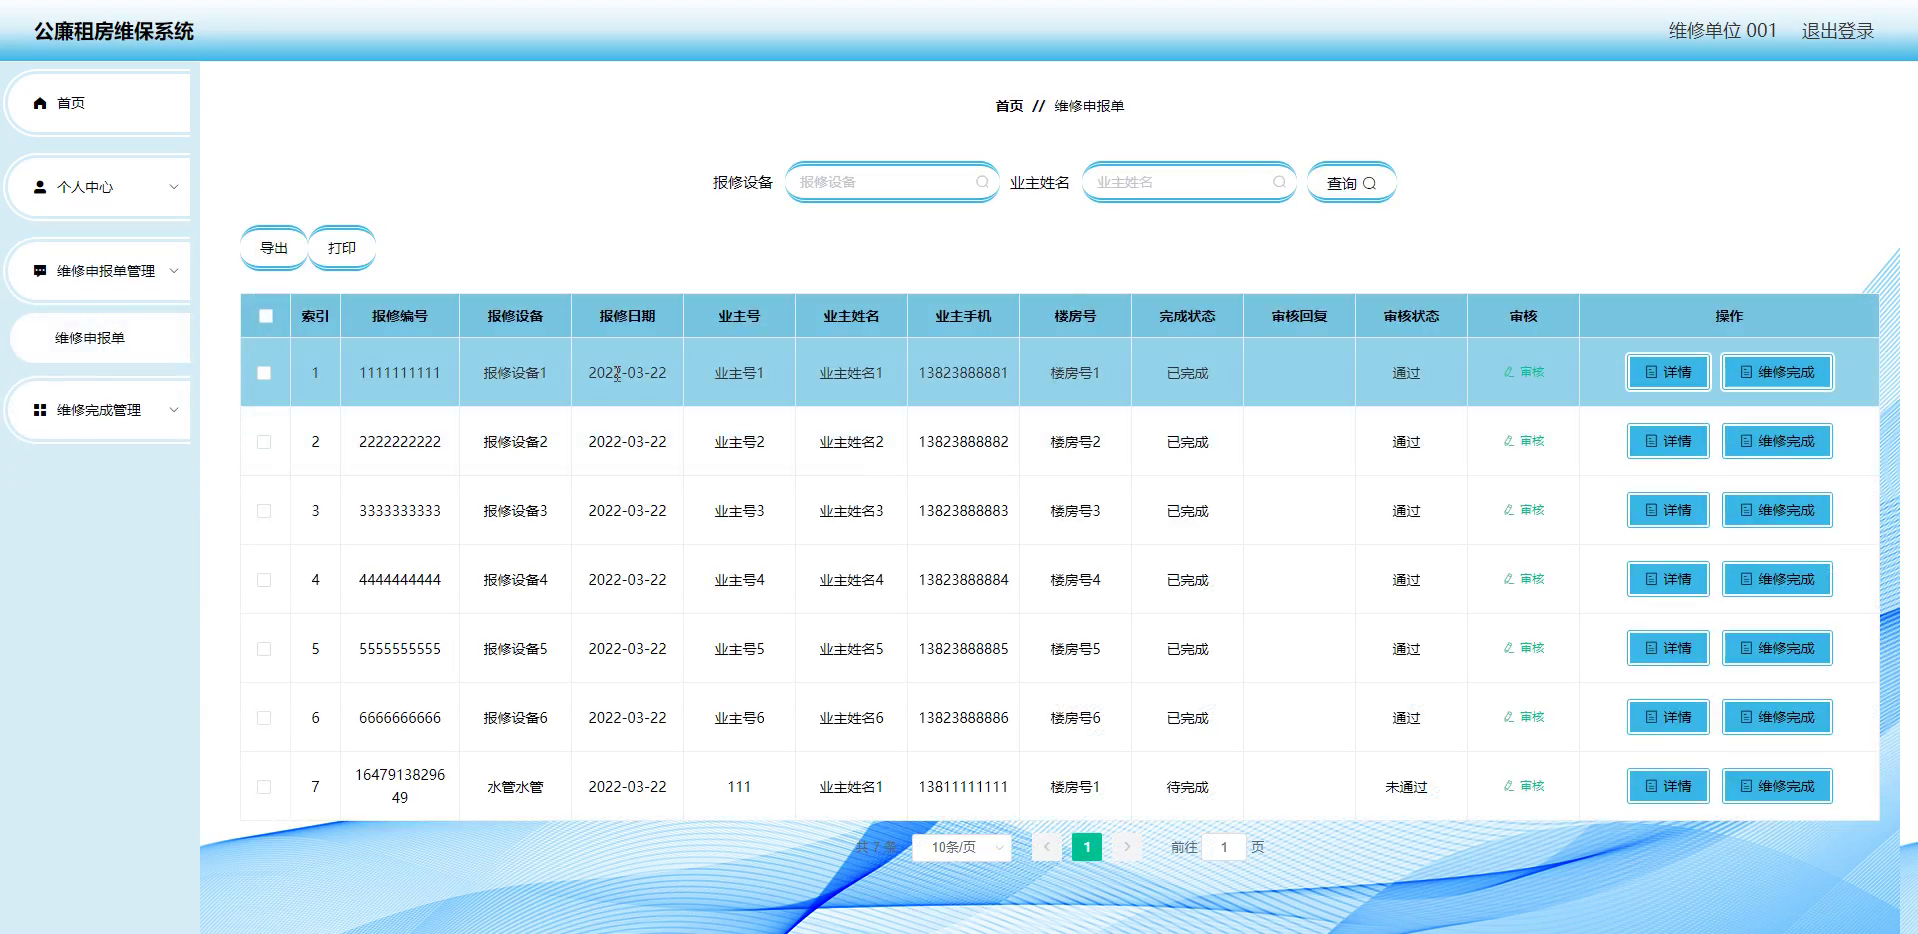Viewport: 1918px width, 934px height.
Task: Click the person icon for 个人中心
Action: point(40,187)
